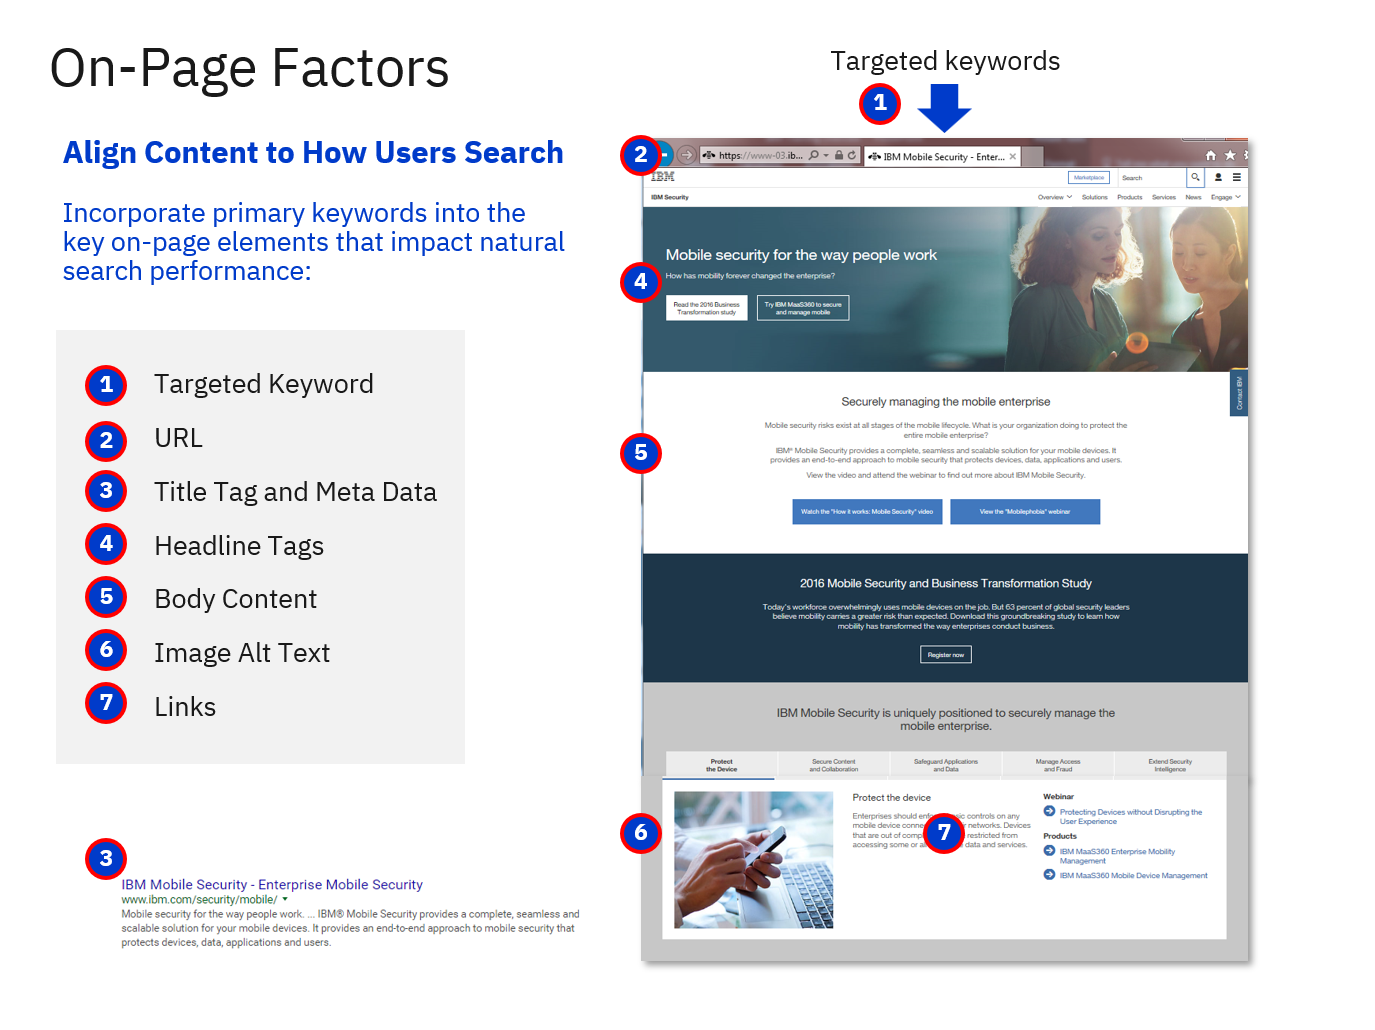Open IBM MaaS360 Mobile Device Management link
The height and width of the screenshot is (1030, 1375).
(1133, 875)
